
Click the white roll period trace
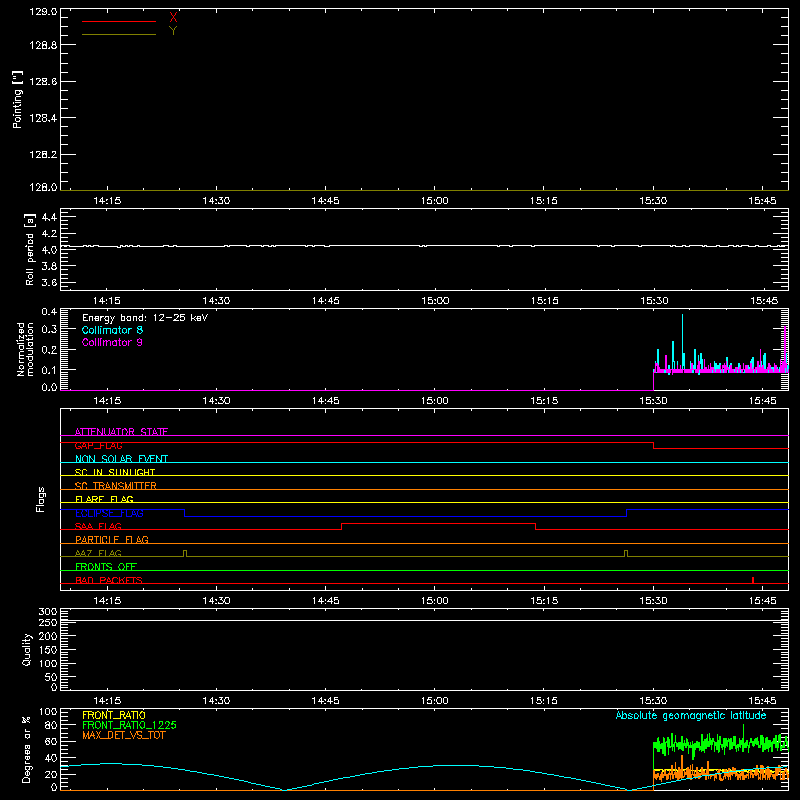click(424, 246)
